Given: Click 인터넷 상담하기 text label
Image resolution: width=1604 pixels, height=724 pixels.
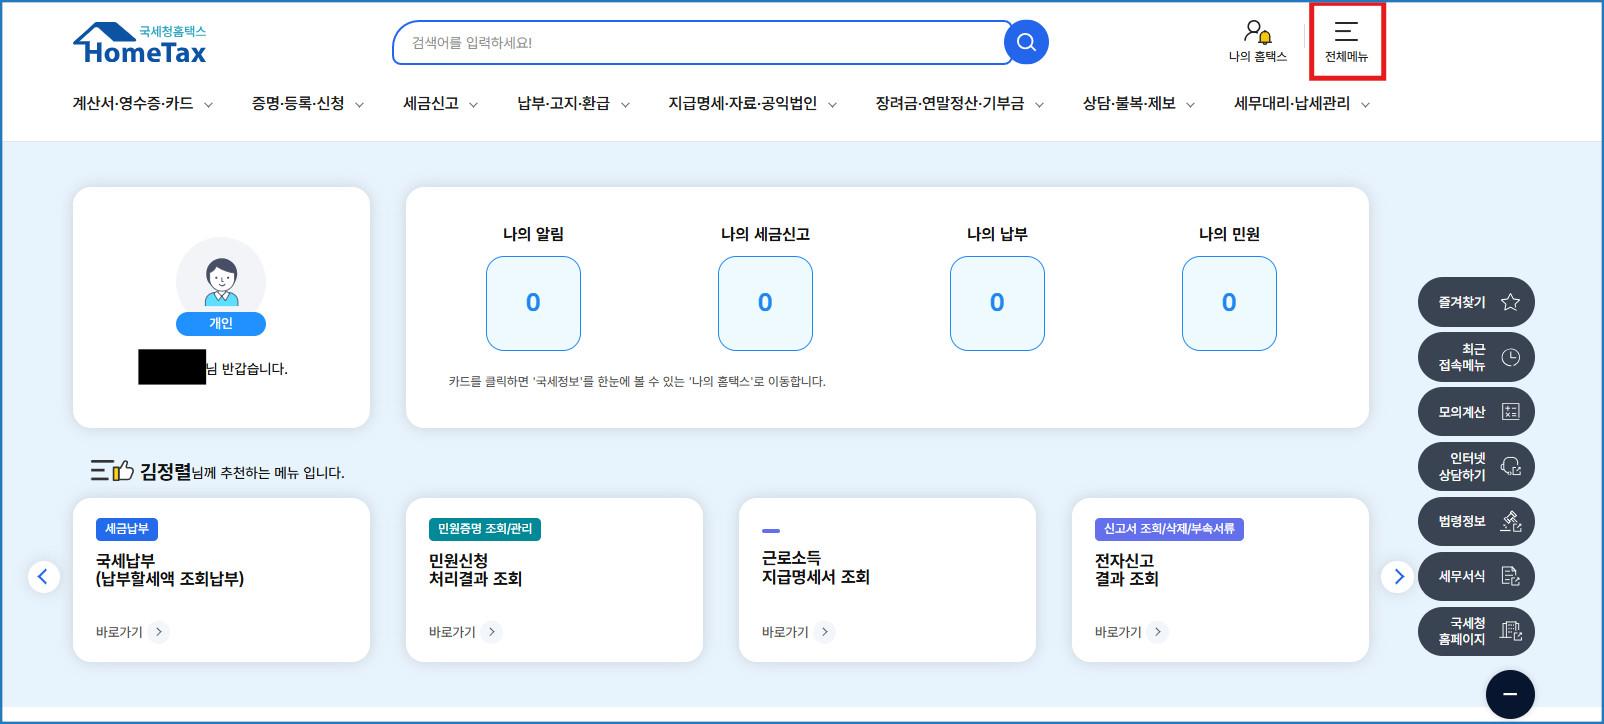Looking at the screenshot, I should (1462, 467).
